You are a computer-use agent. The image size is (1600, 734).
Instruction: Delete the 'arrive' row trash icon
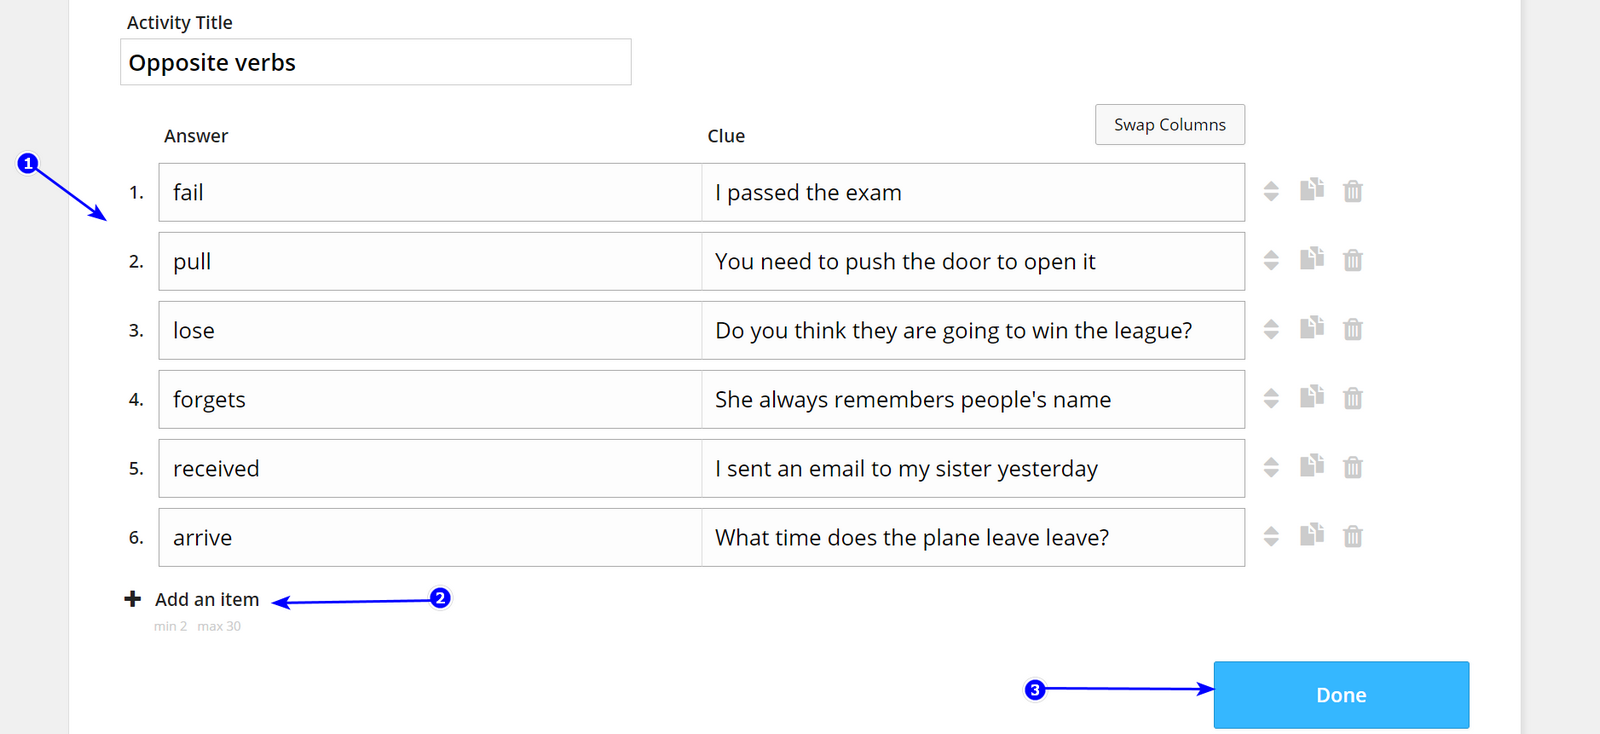click(1352, 536)
